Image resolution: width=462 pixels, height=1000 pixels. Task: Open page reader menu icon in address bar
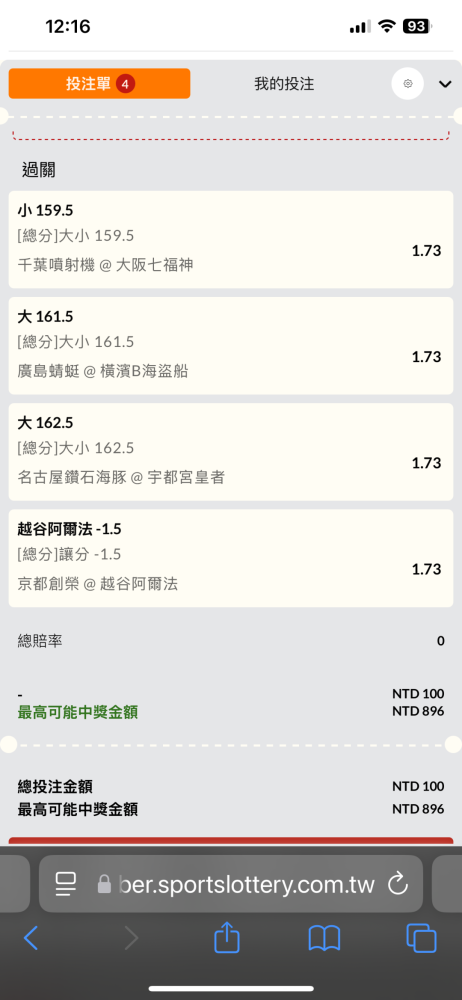65,883
